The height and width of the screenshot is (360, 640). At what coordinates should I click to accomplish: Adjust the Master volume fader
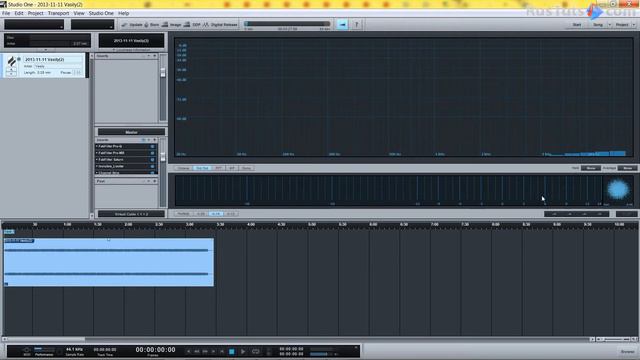pos(163,156)
